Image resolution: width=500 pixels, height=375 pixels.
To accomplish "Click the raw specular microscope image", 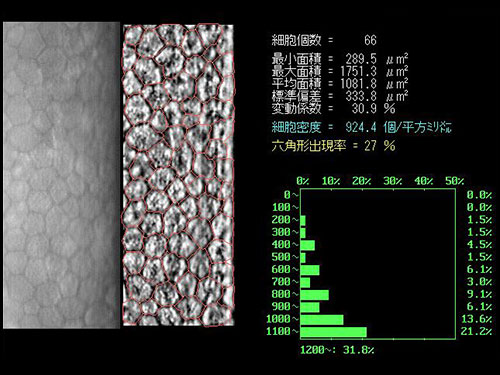I will point(62,175).
